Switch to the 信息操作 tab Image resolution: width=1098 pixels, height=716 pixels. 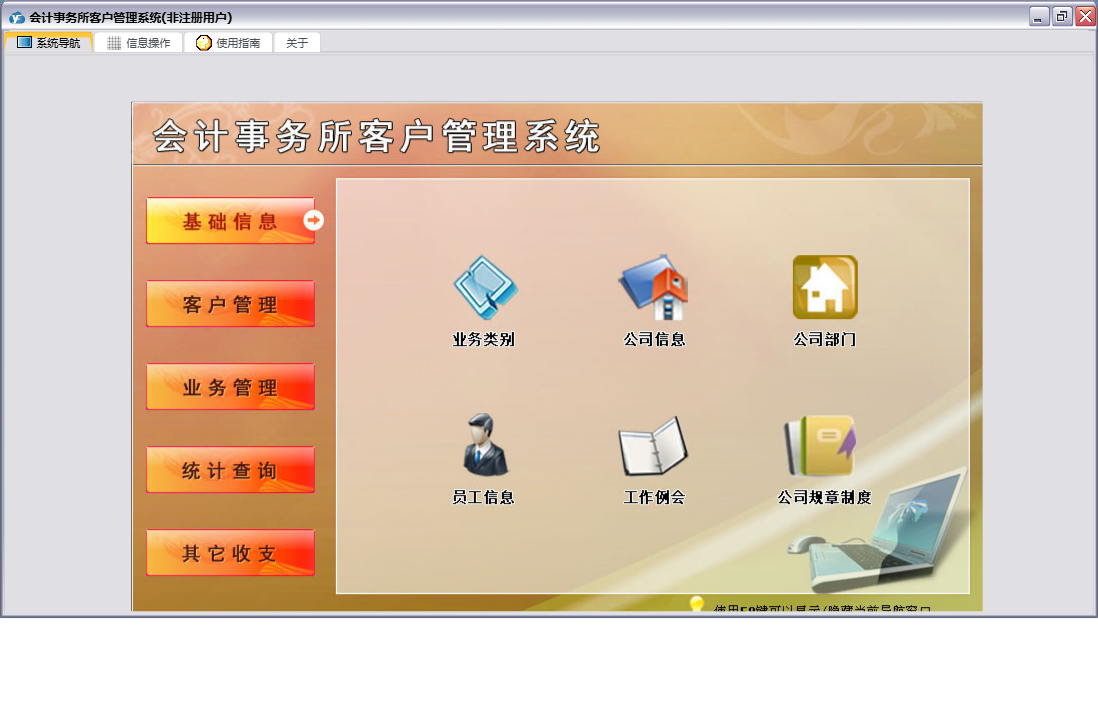[x=139, y=43]
